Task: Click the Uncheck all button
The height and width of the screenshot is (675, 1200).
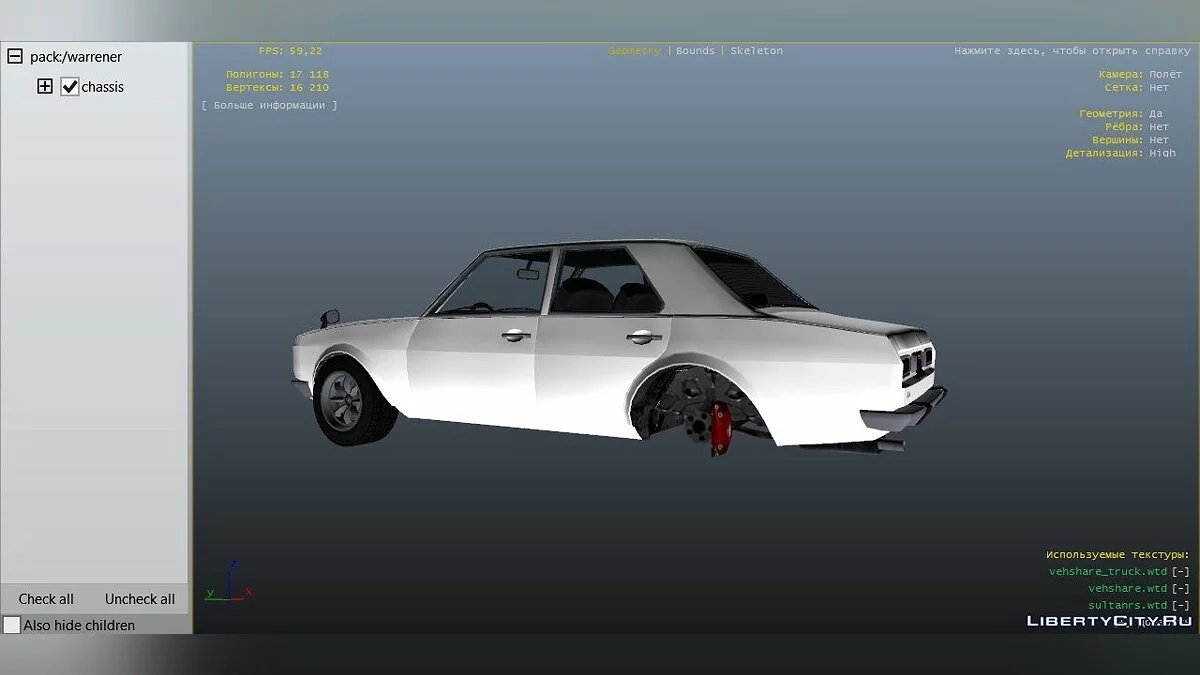Action: pyautogui.click(x=140, y=599)
